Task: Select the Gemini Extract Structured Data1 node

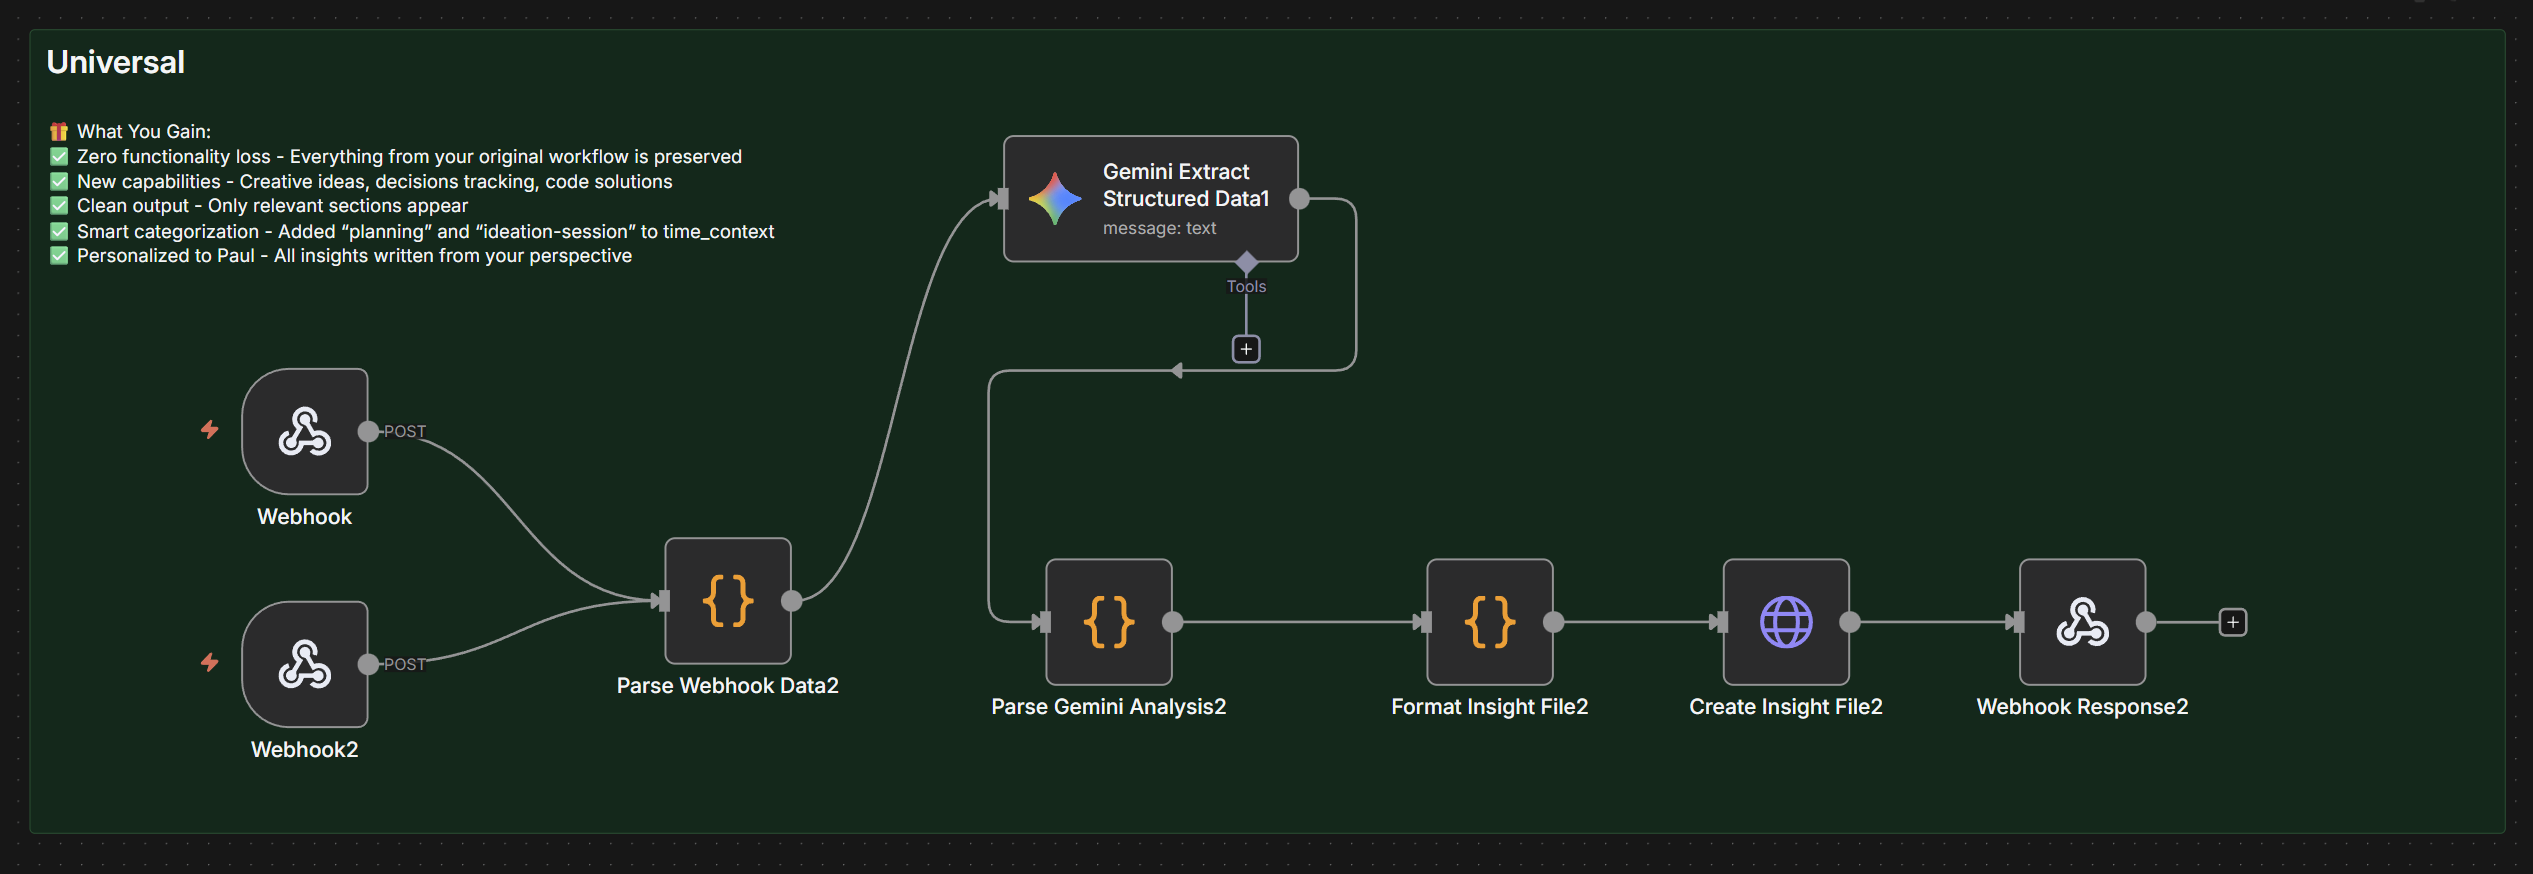Action: pyautogui.click(x=1150, y=199)
